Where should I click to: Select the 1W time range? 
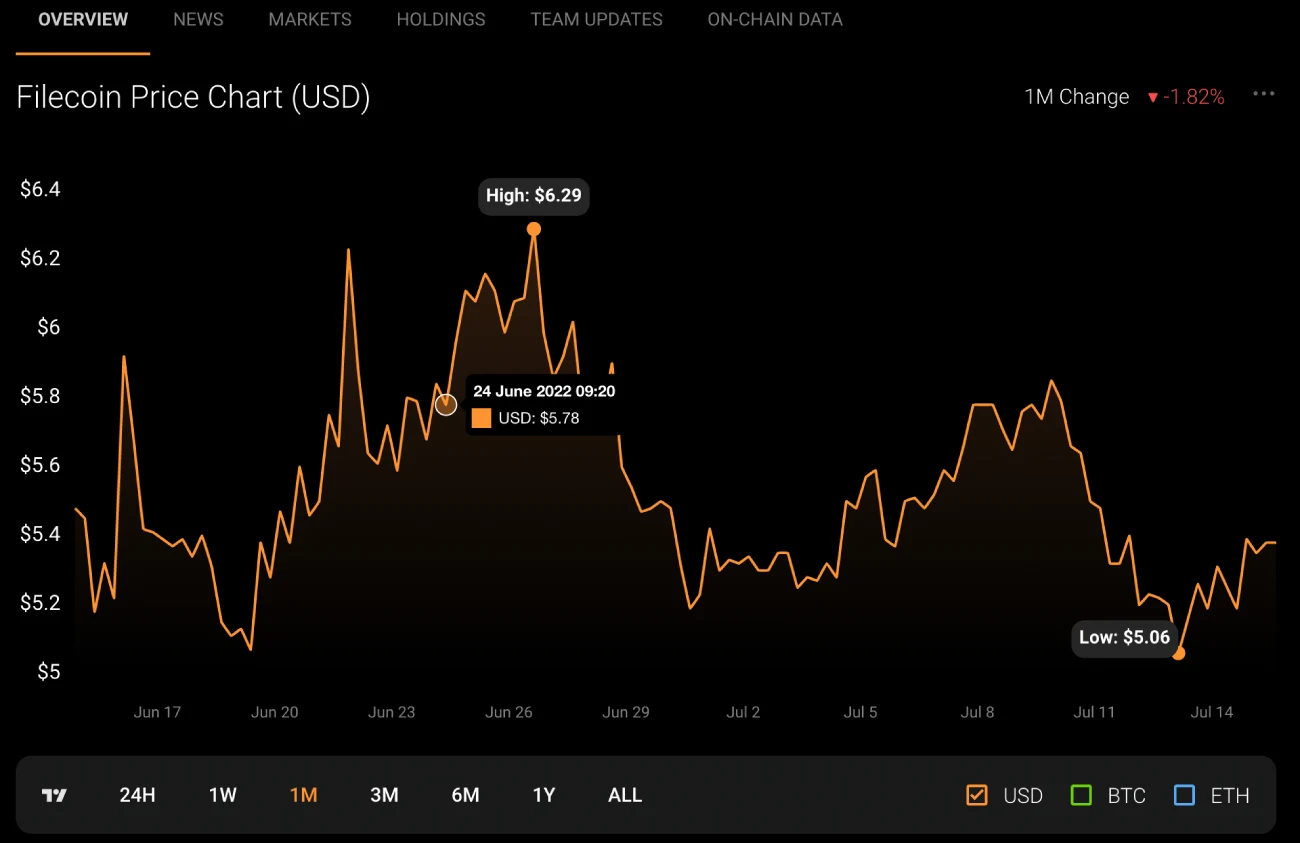pyautogui.click(x=223, y=796)
